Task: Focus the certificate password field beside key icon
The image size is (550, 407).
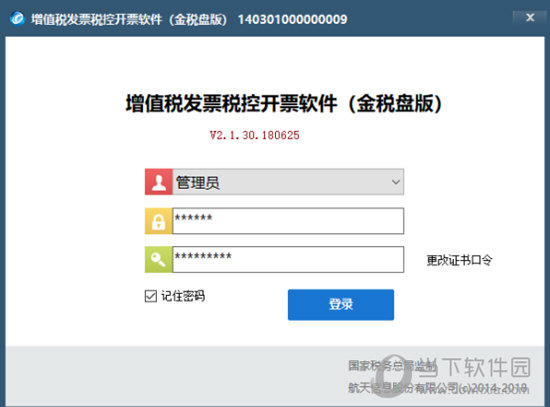Action: tap(288, 259)
